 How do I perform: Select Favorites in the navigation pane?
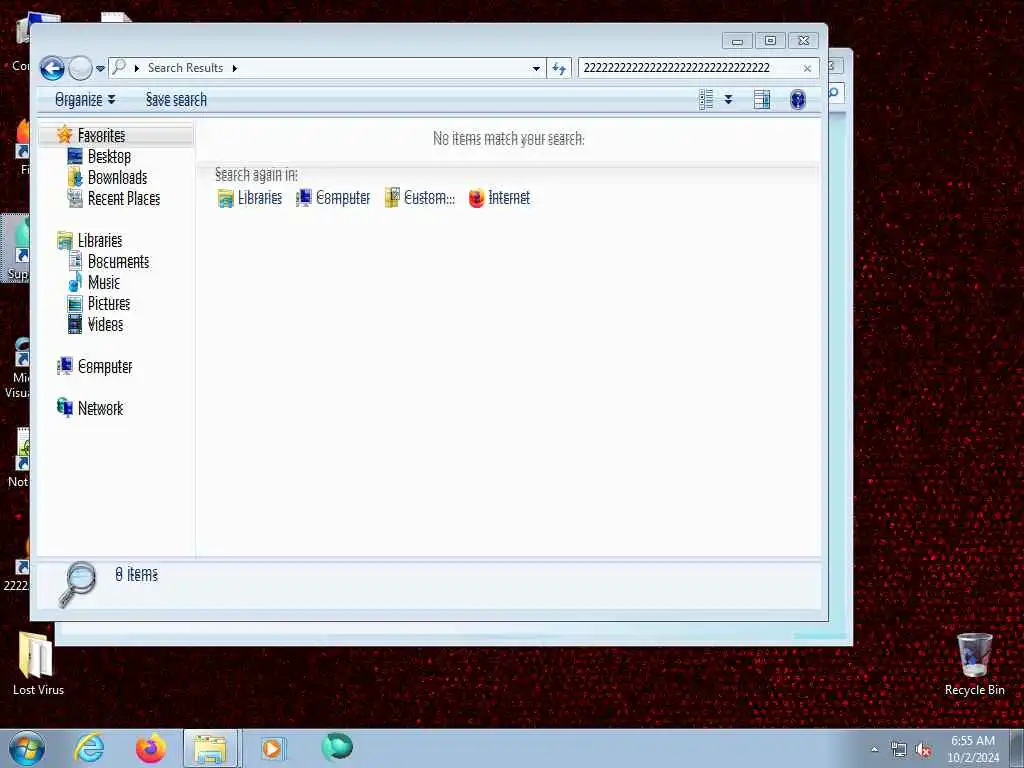(101, 135)
